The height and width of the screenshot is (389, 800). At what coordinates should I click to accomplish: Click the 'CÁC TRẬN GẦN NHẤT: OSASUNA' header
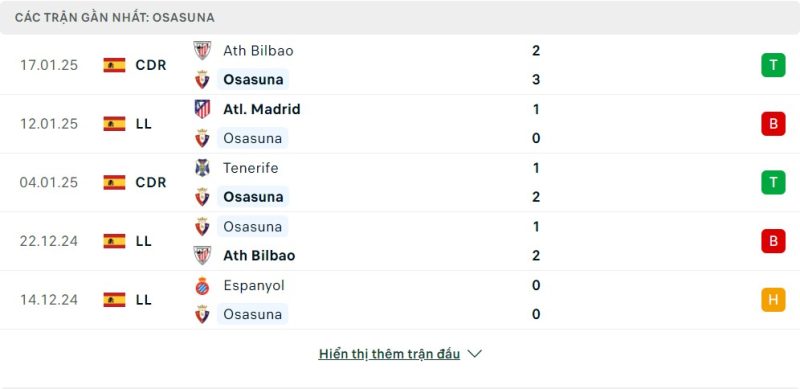115,17
